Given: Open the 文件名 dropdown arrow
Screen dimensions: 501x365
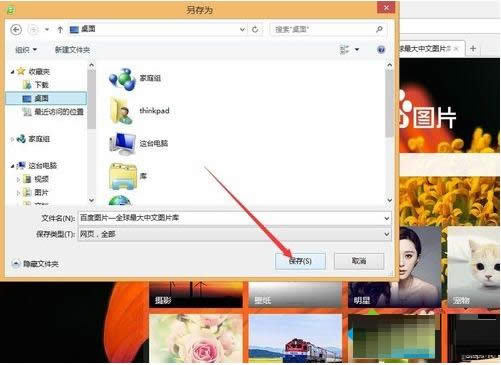Looking at the screenshot, I should [x=387, y=218].
